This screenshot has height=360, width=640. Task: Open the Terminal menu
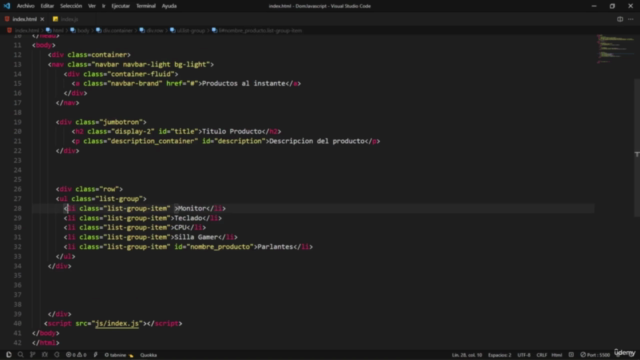tap(146, 6)
